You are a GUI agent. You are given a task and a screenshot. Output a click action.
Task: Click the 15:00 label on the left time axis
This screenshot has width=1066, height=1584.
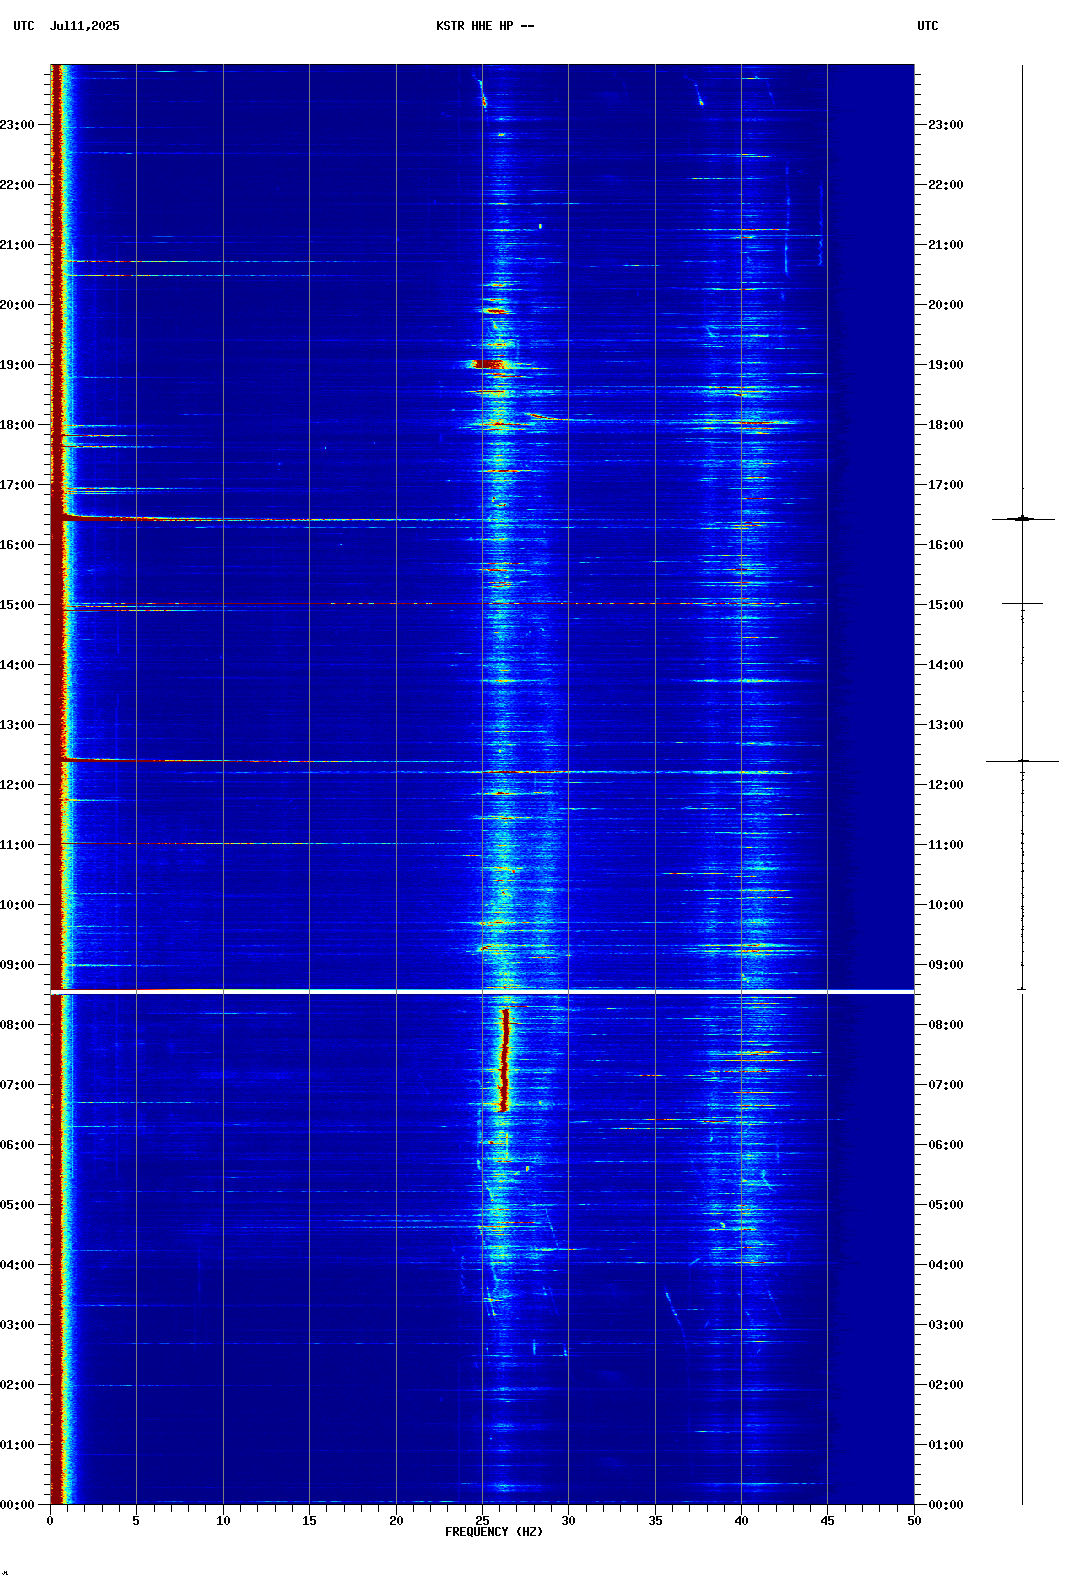click(17, 605)
